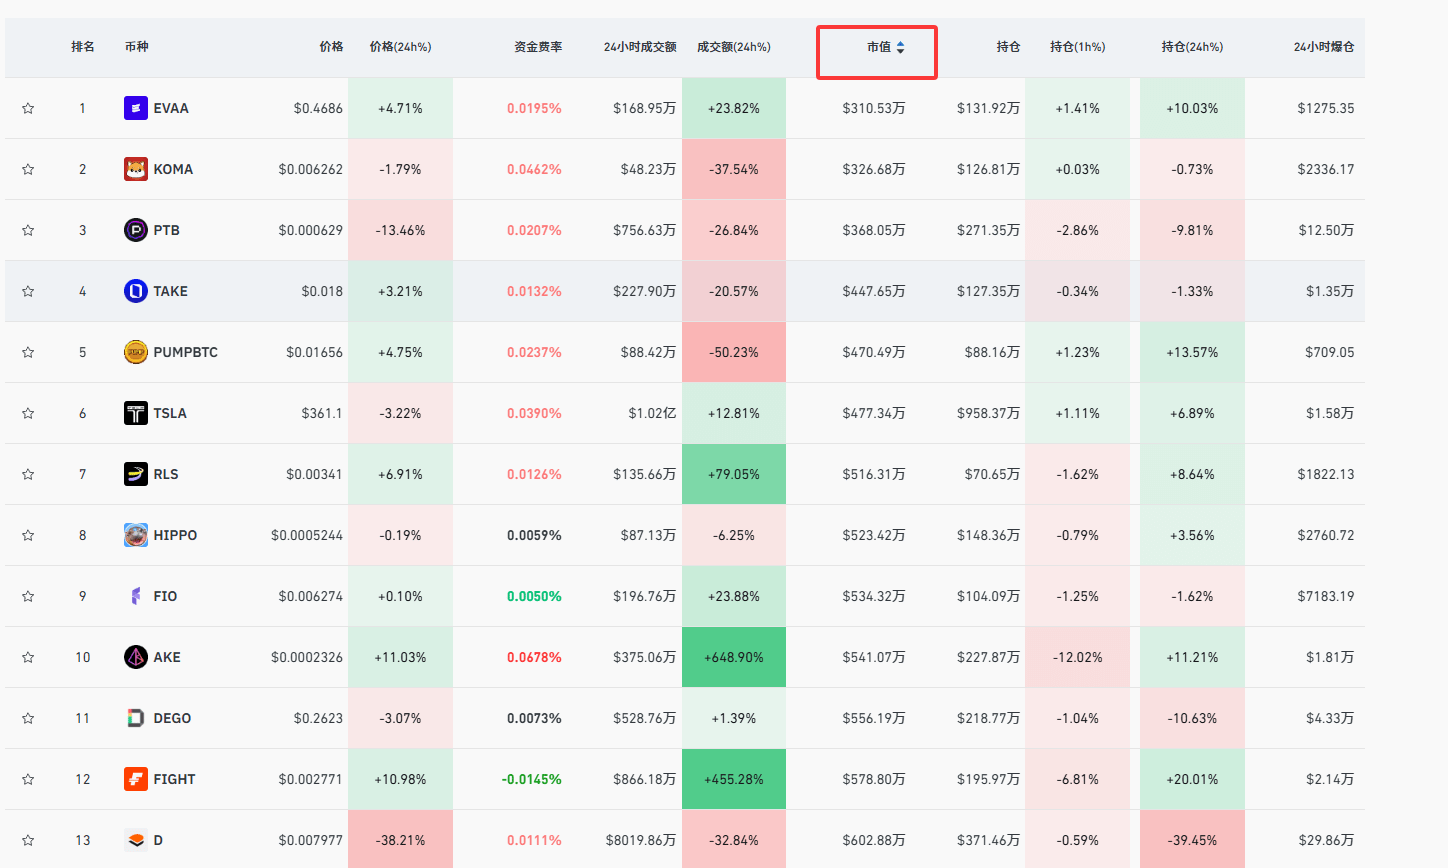The image size is (1448, 868).
Task: Click the AKE coin logo
Action: (x=136, y=657)
